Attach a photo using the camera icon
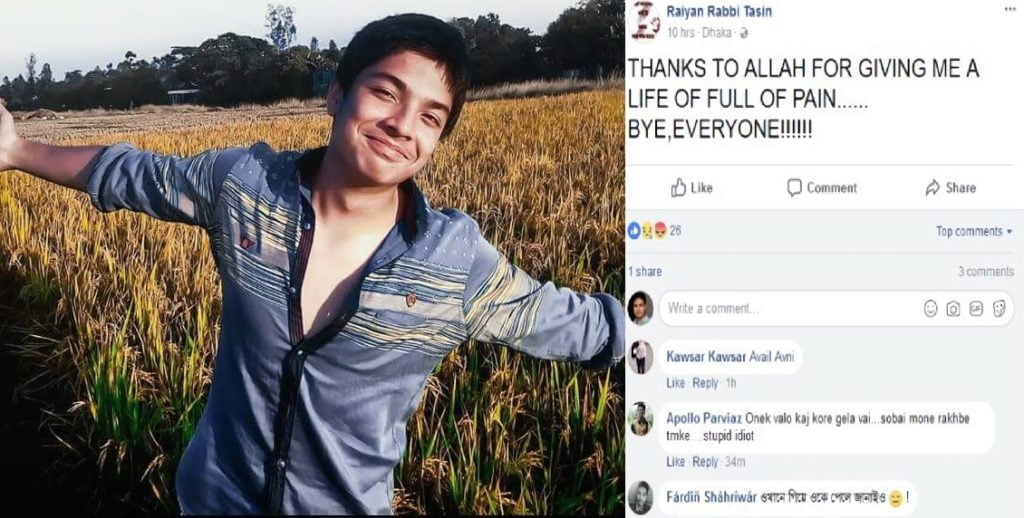Viewport: 1024px width, 518px height. pos(953,309)
